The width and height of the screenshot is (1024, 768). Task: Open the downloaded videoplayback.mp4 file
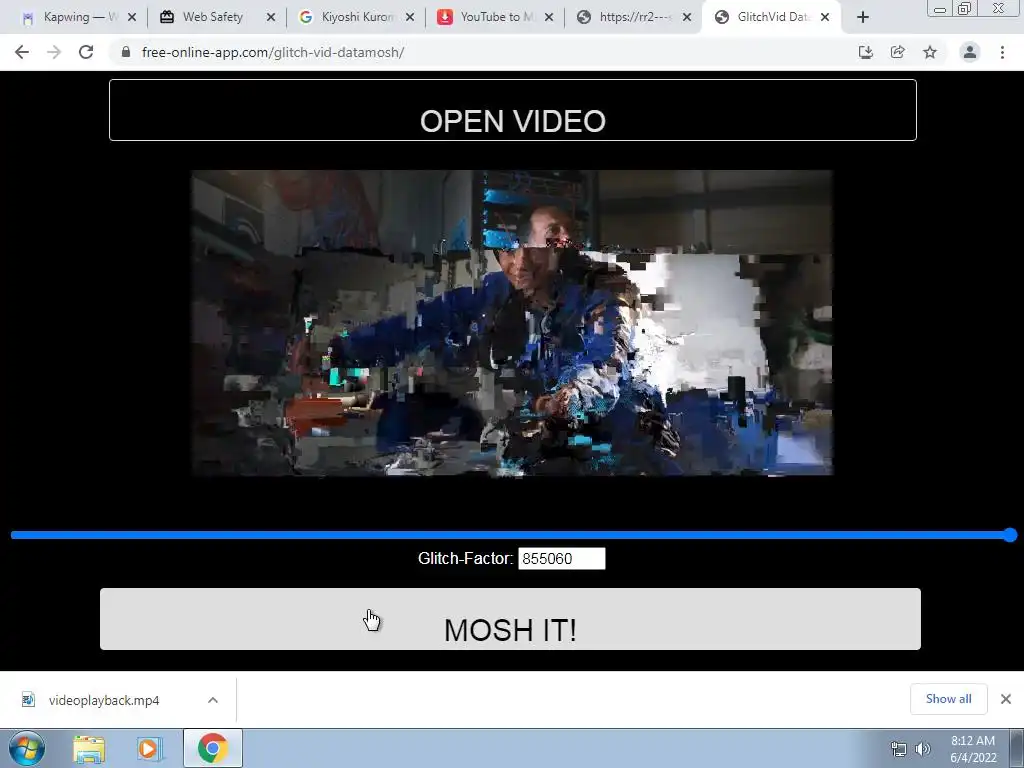point(103,700)
